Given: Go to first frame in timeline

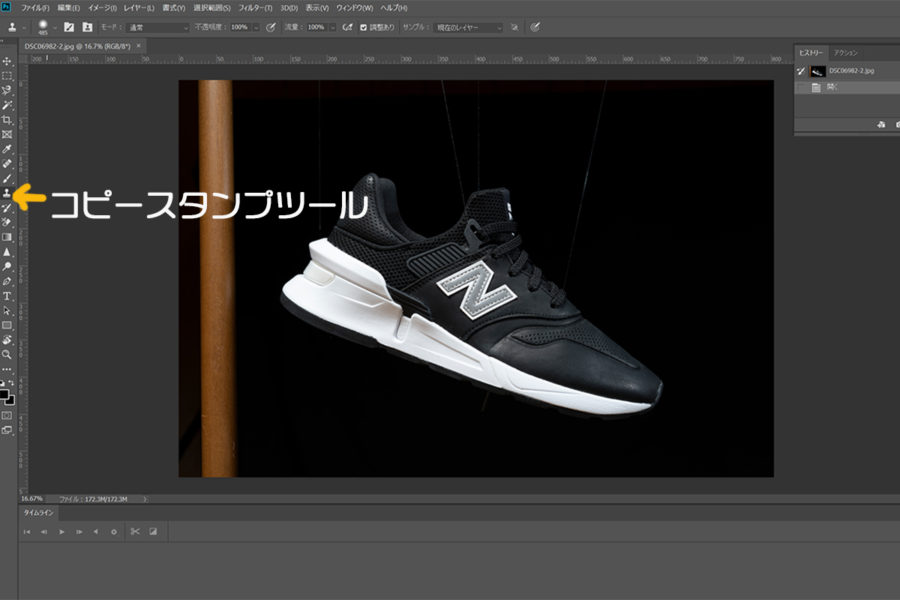Looking at the screenshot, I should pos(27,532).
